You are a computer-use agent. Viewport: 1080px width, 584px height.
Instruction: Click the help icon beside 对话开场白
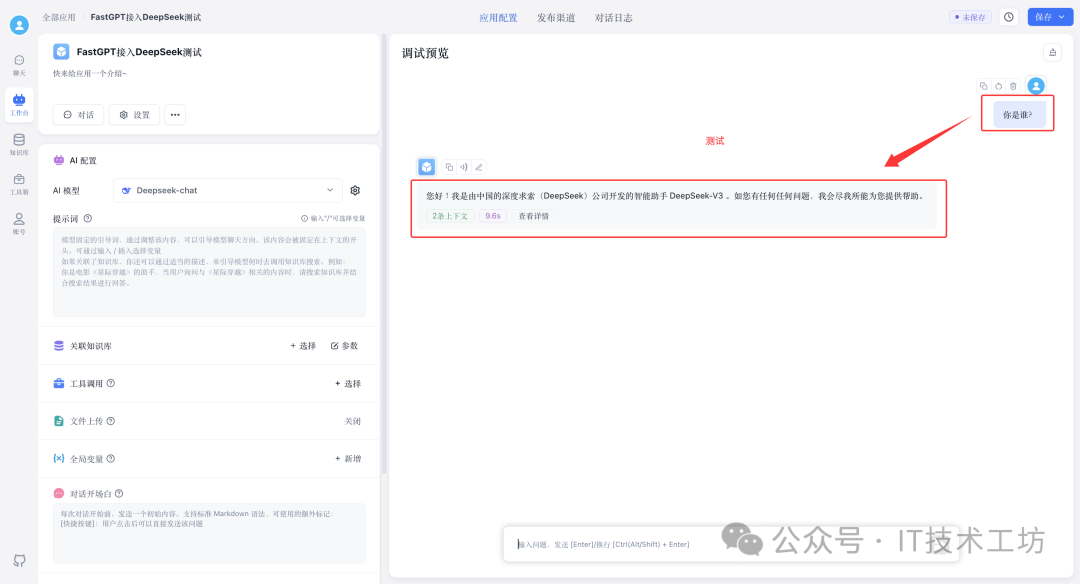click(119, 493)
